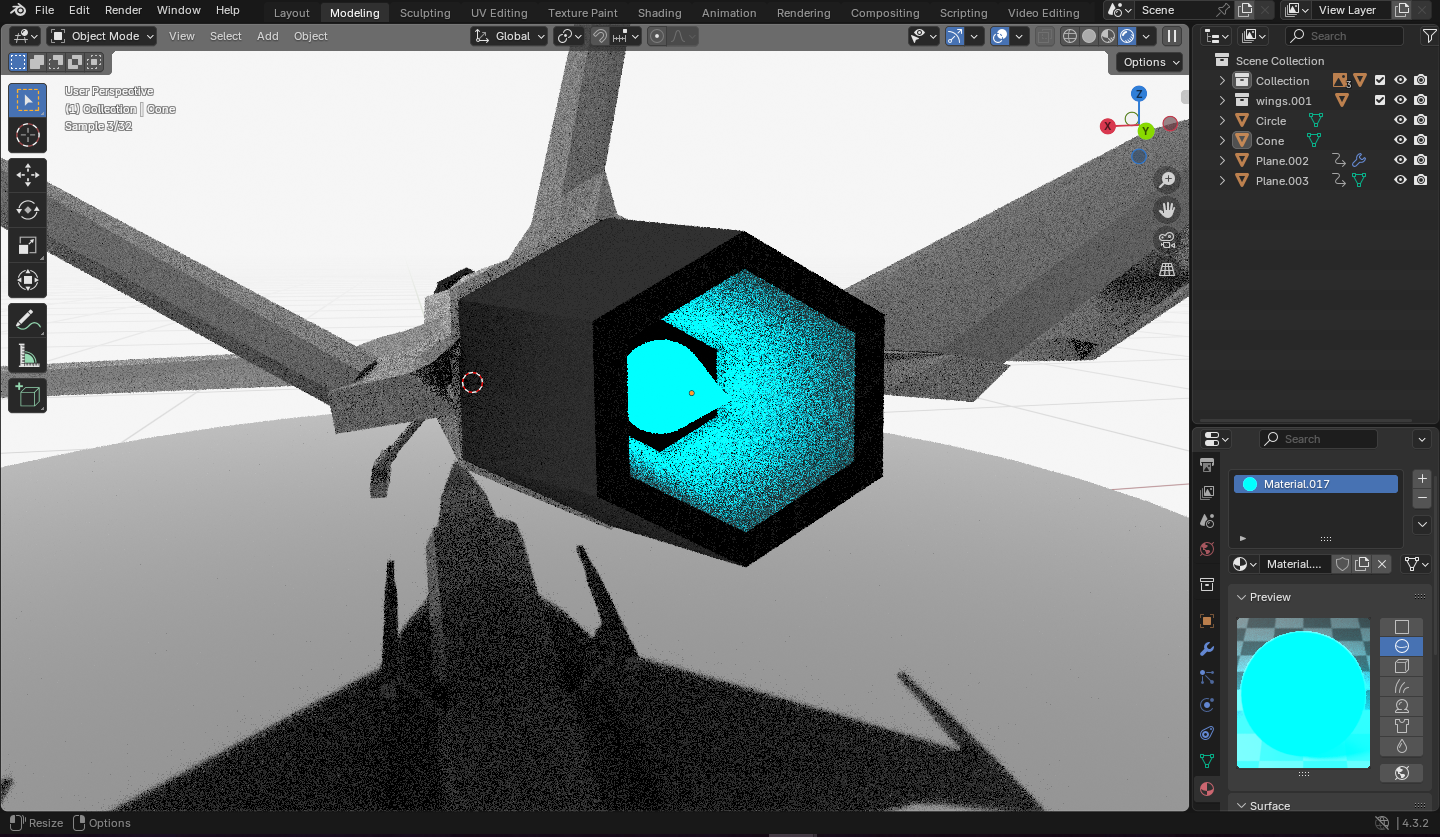Viewport: 1440px width, 837px height.
Task: Expand the wings.001 tree row
Action: coord(1222,101)
